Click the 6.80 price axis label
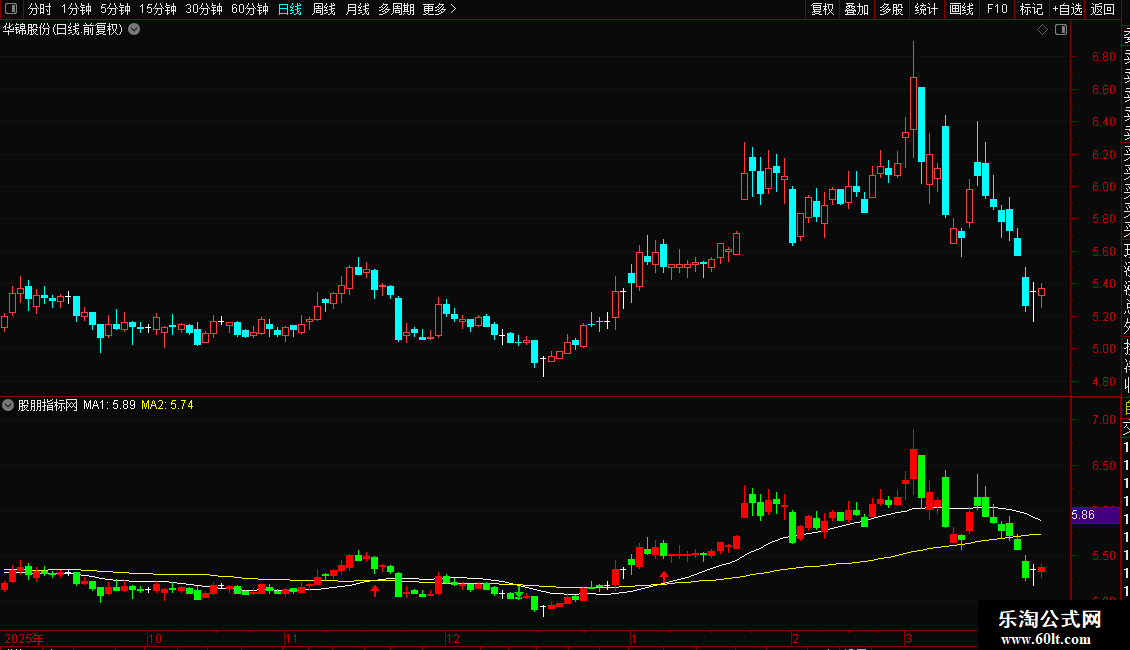 (1103, 57)
